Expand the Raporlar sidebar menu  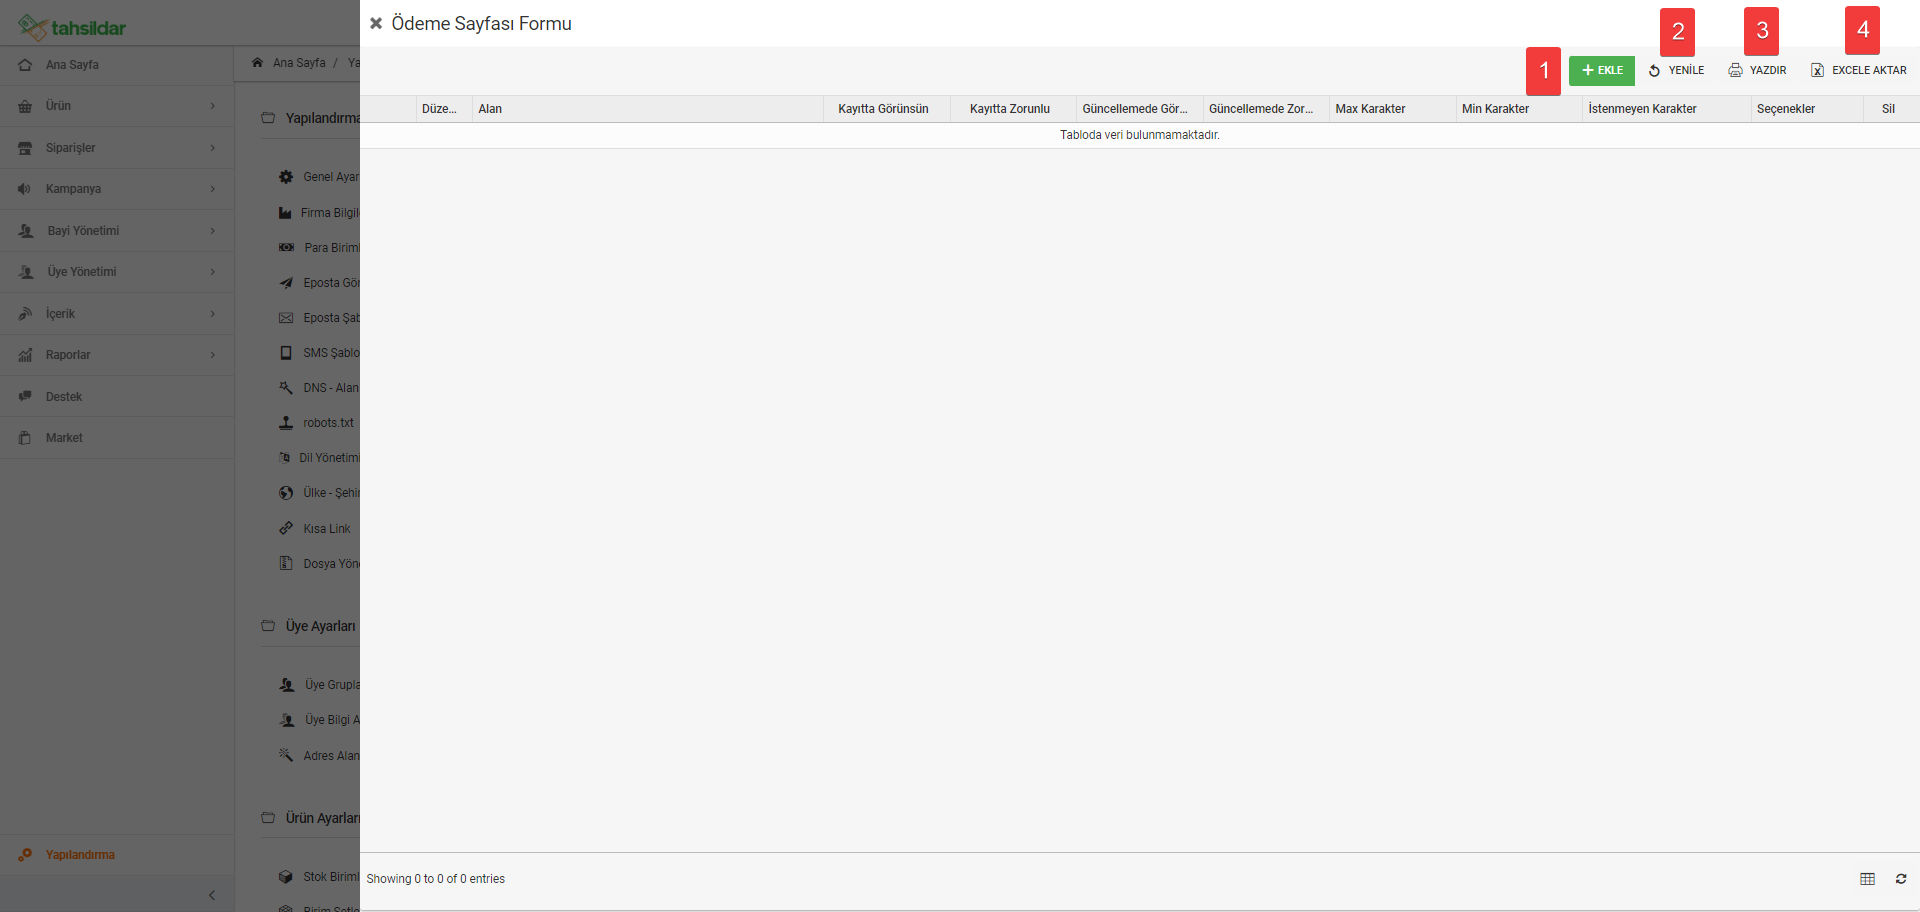coord(117,355)
